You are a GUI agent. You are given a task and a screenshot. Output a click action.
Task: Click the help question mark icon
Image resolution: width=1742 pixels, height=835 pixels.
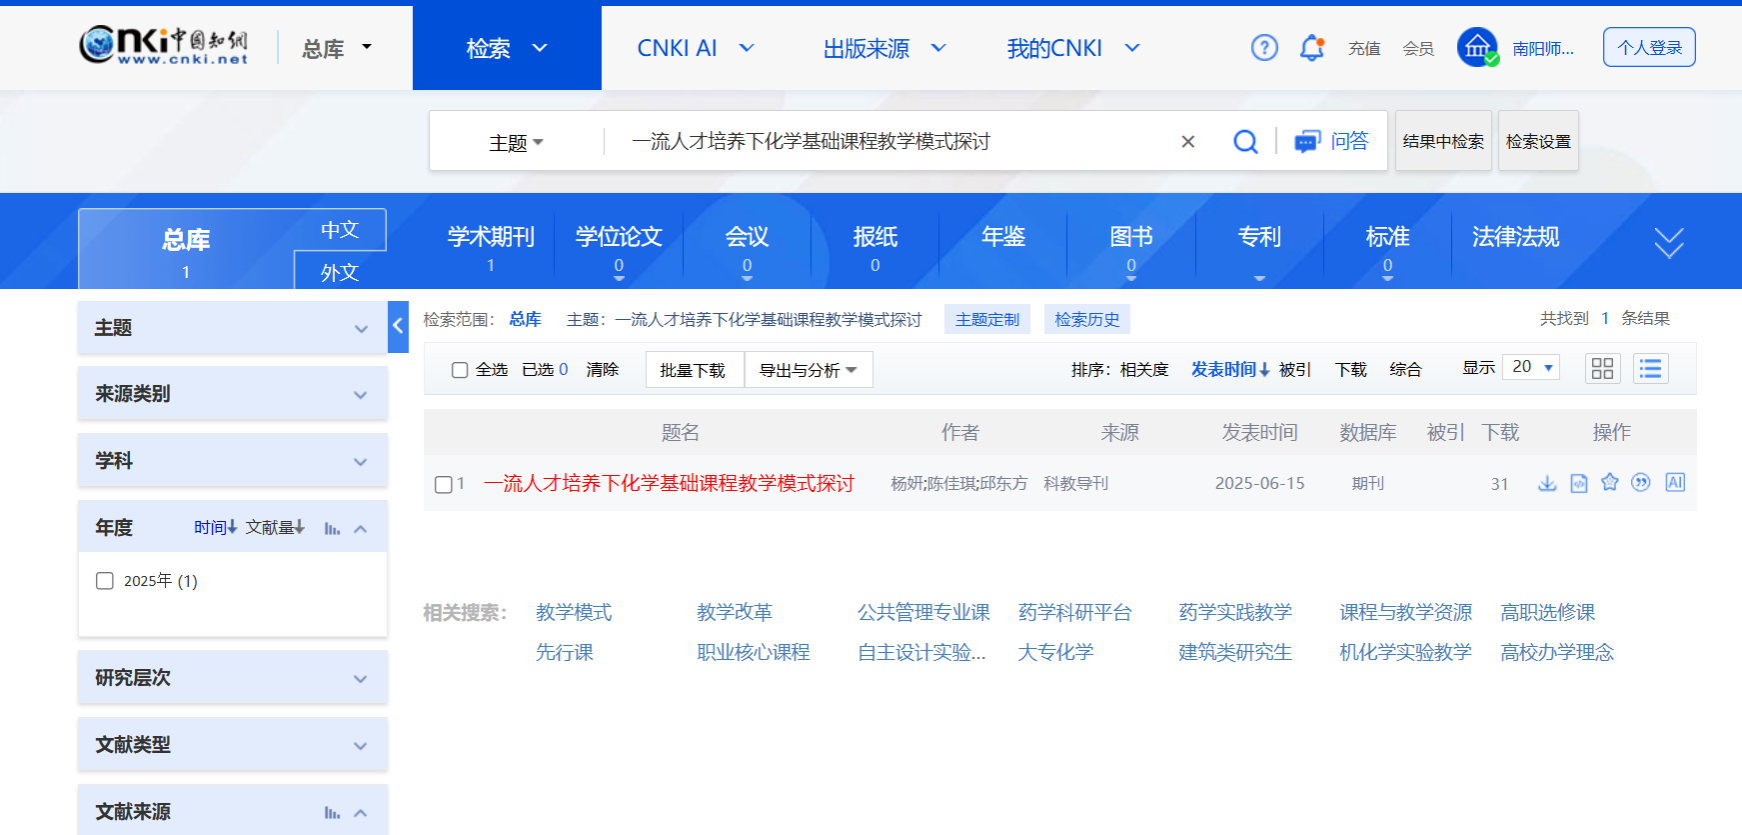(1264, 48)
